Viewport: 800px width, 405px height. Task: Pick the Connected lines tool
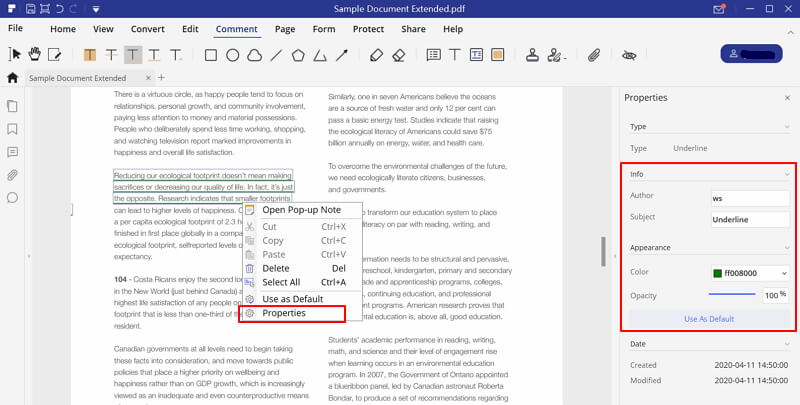point(320,55)
